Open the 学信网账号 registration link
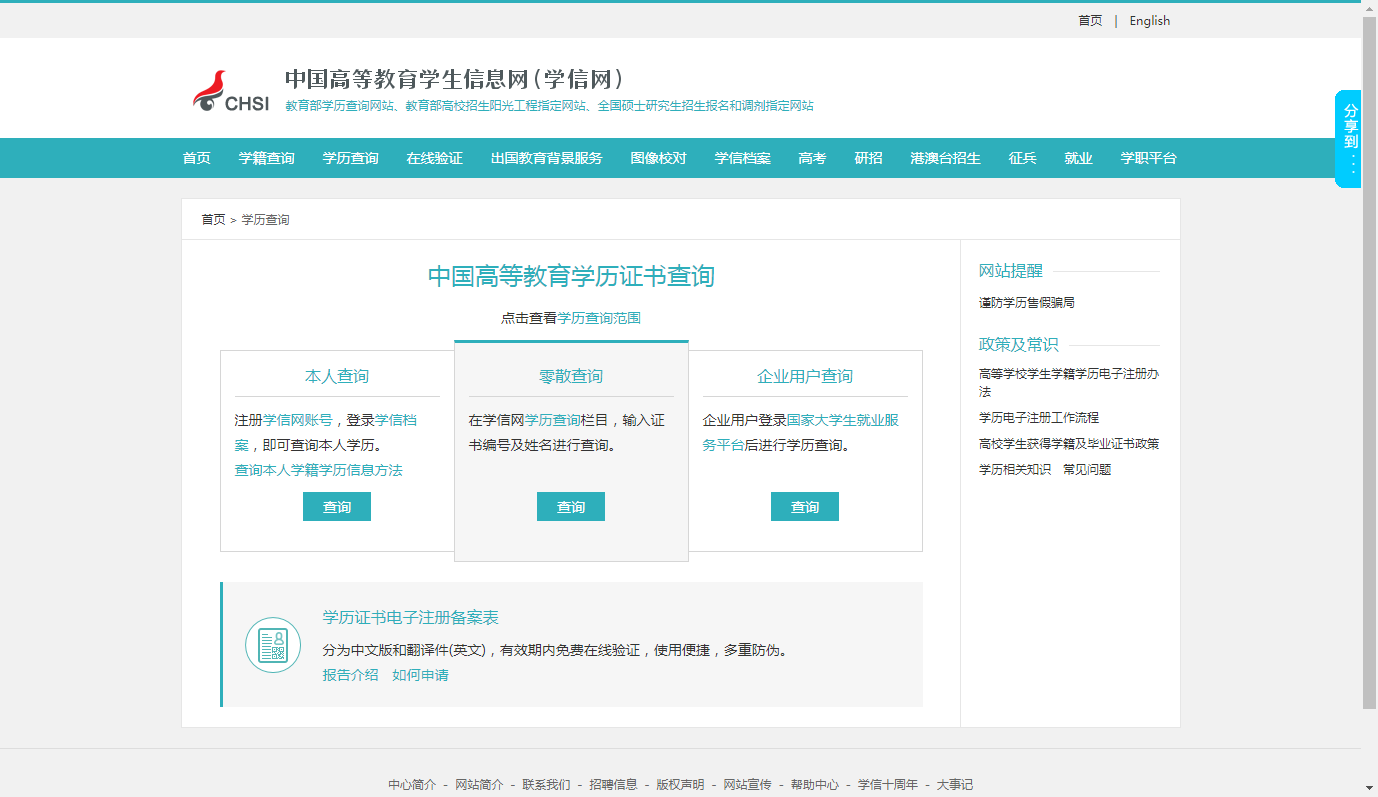Screen dimensions: 1378x797 click(x=298, y=420)
